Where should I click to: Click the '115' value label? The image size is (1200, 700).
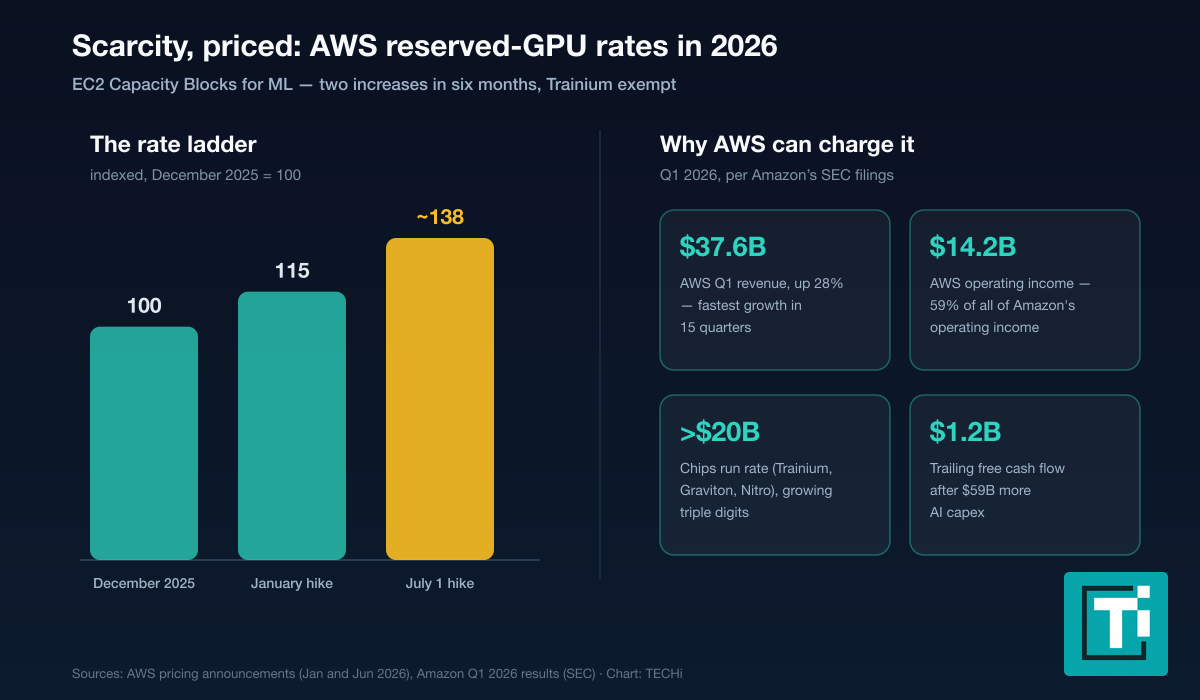[x=292, y=271]
